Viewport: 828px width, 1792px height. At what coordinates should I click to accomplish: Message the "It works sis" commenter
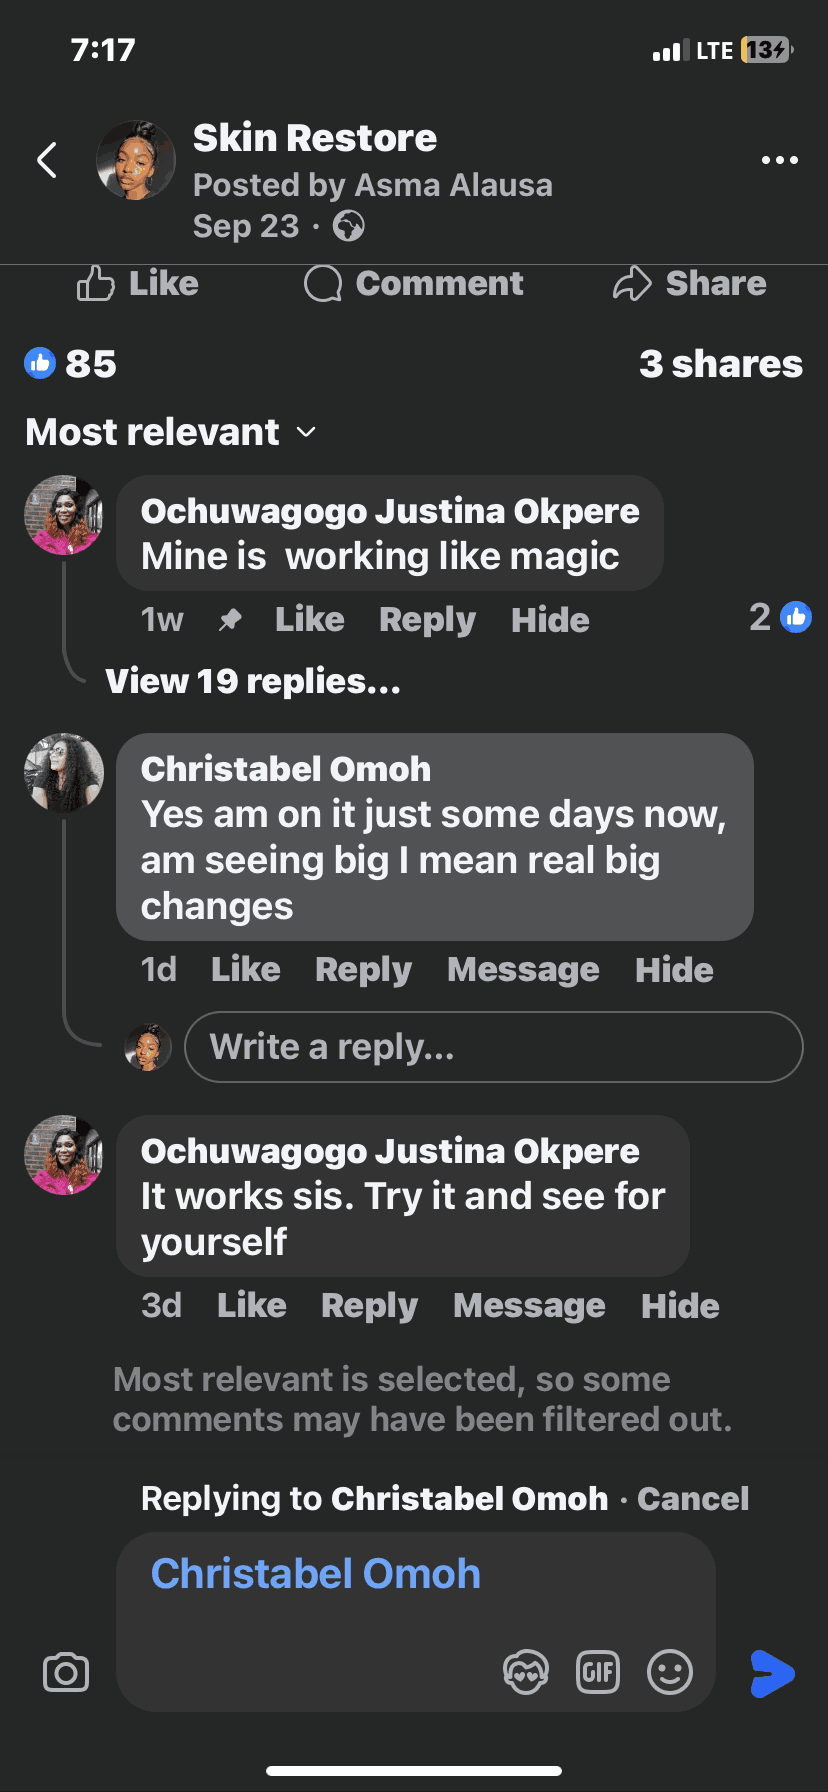(529, 1306)
